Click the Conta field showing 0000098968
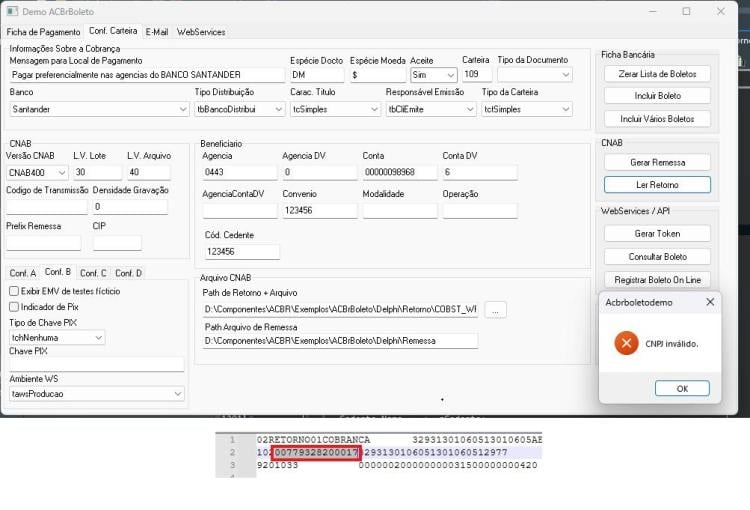 (400, 172)
